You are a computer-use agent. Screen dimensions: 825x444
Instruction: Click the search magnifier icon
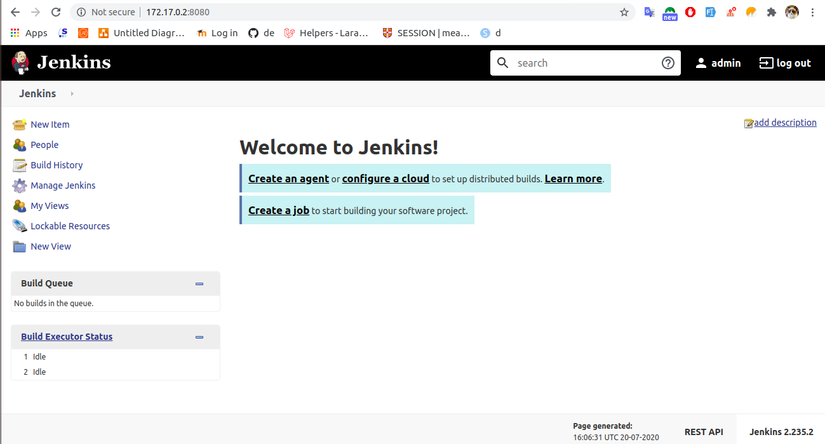coord(503,63)
